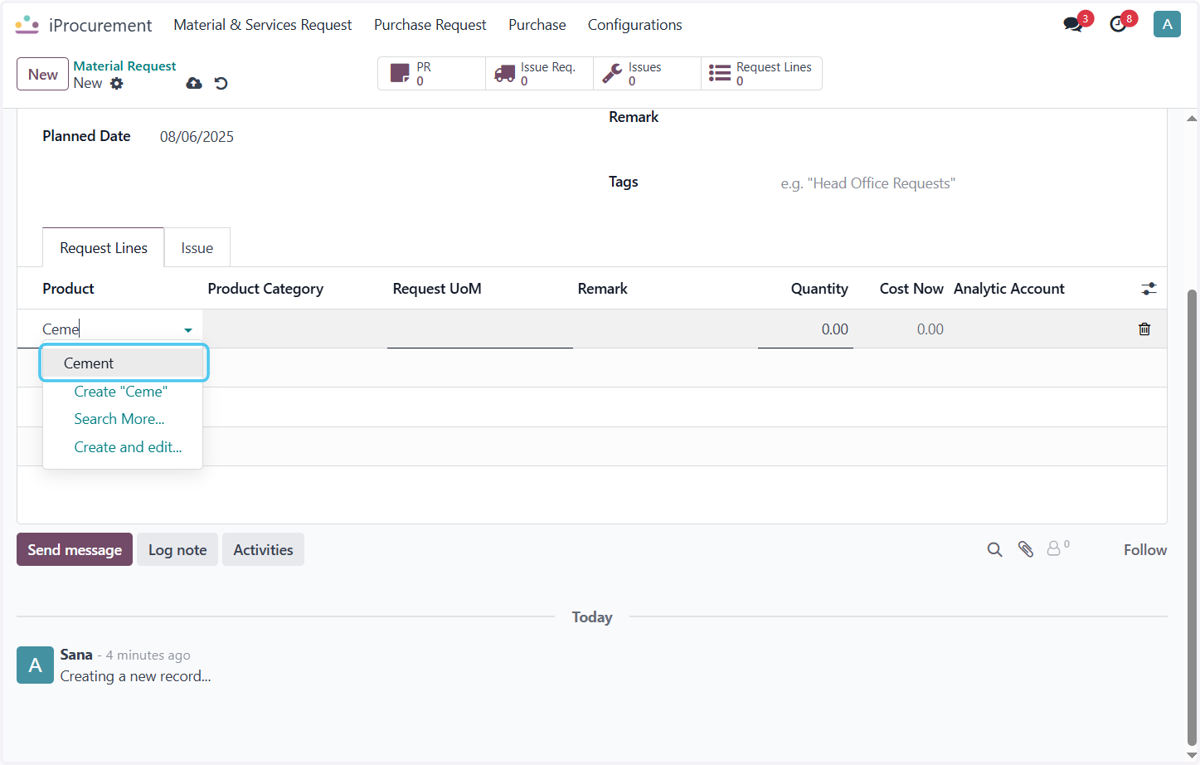Delete the request line with trash icon
Image resolution: width=1200 pixels, height=765 pixels.
coord(1144,329)
